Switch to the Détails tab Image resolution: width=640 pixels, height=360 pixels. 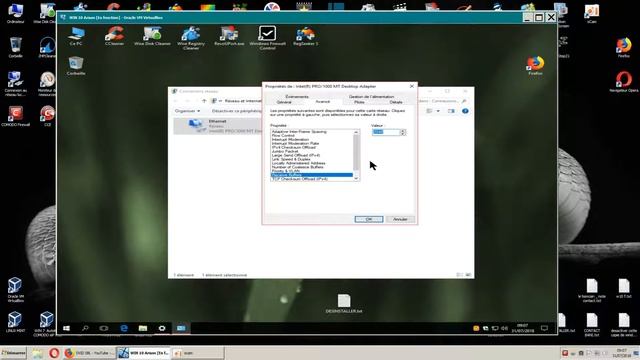coord(396,102)
